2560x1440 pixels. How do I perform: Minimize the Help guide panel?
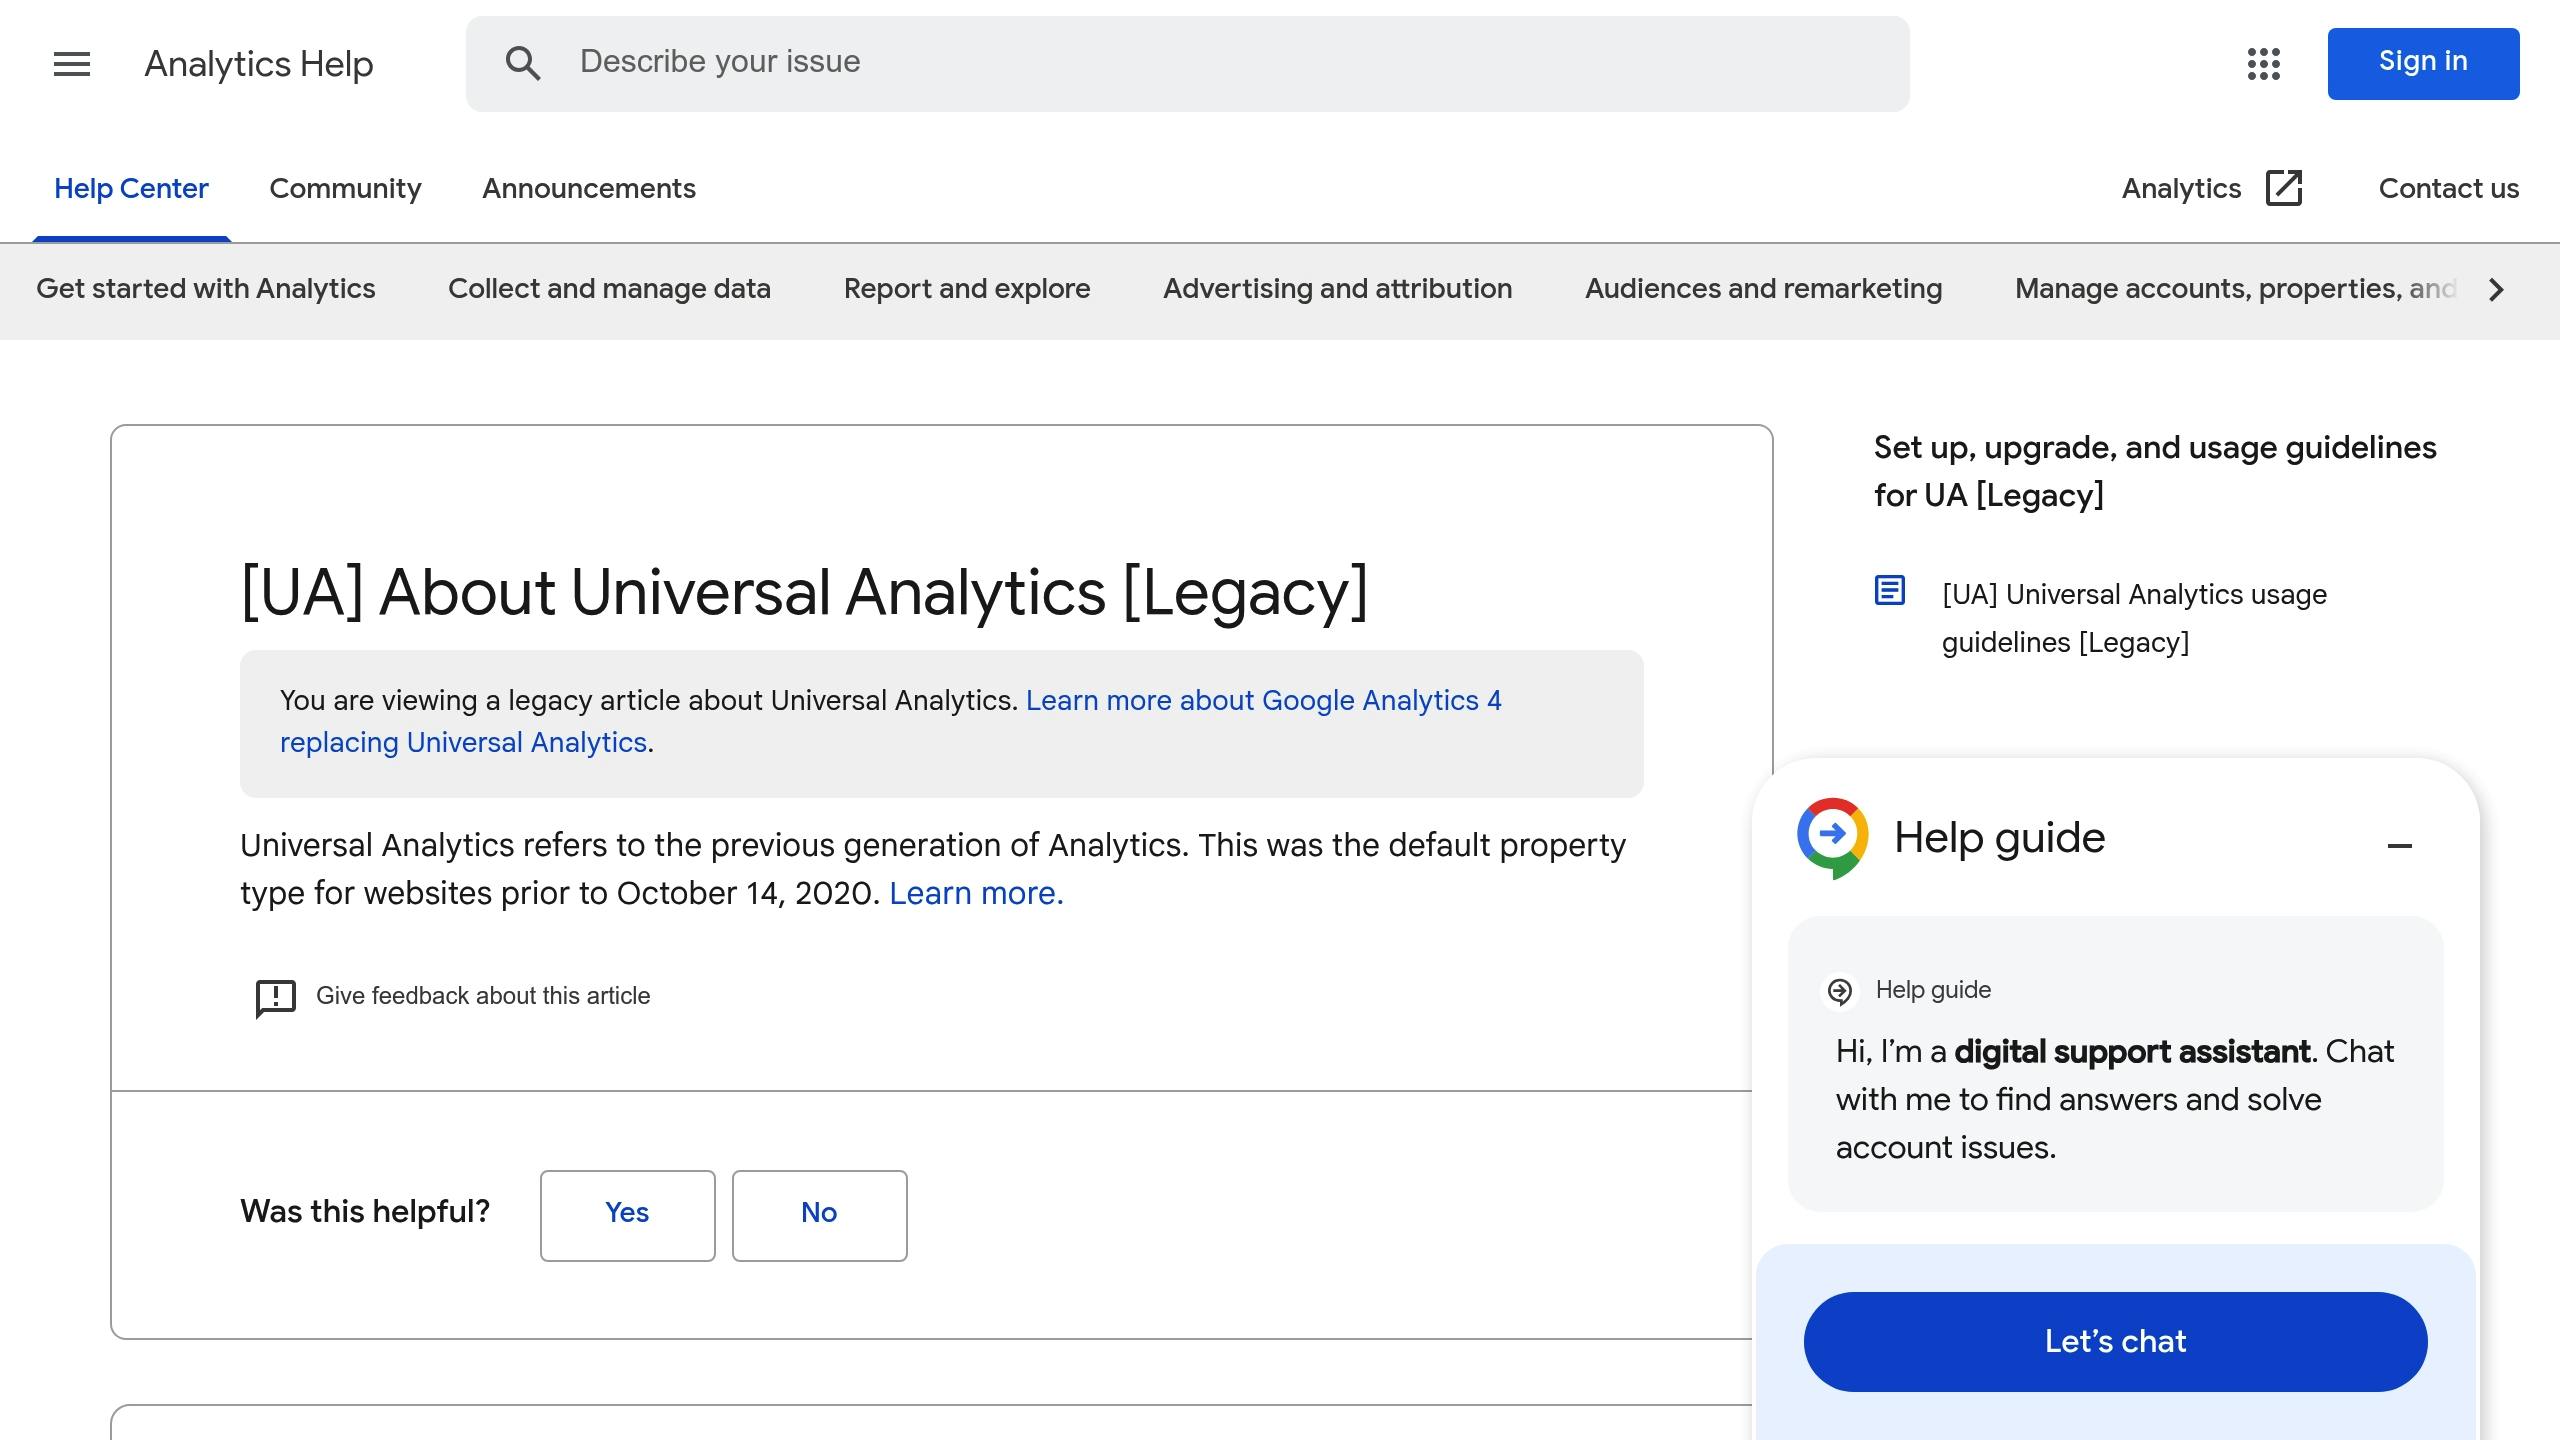(x=2400, y=845)
